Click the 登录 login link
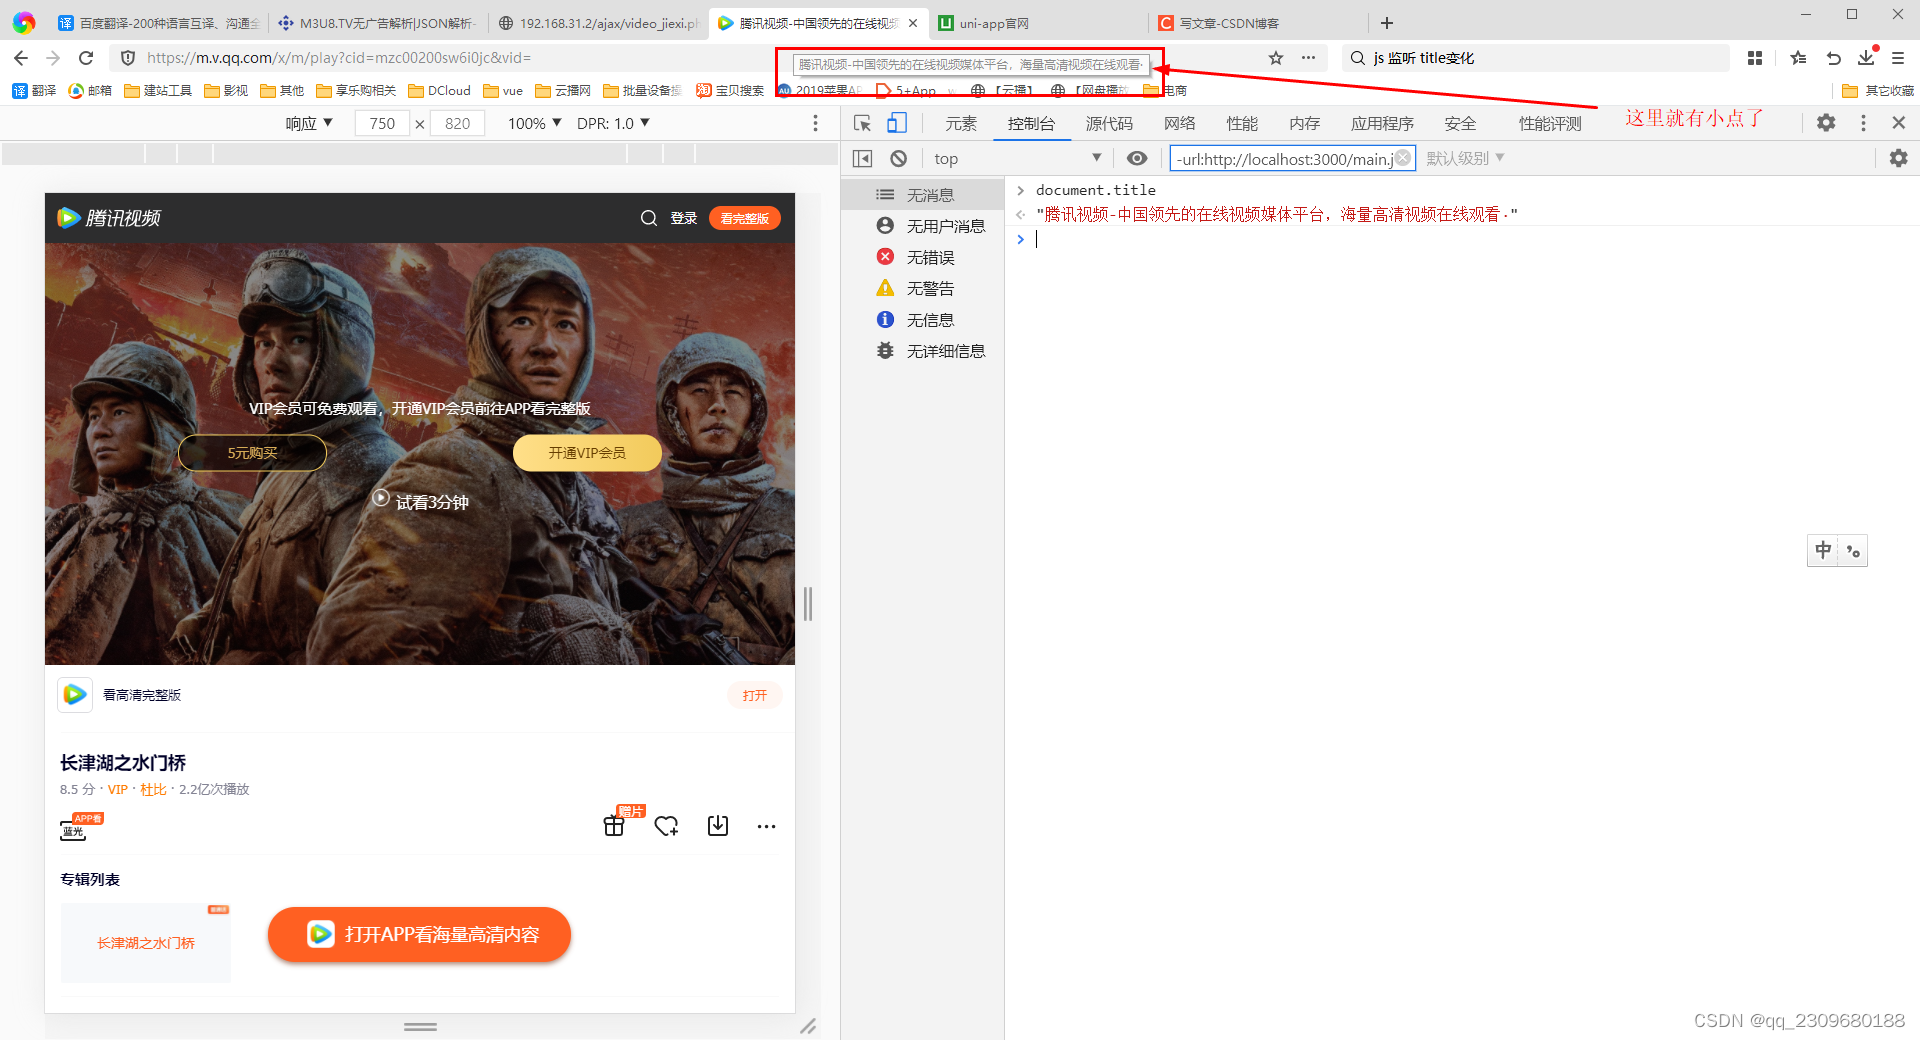The width and height of the screenshot is (1920, 1040). (x=684, y=218)
